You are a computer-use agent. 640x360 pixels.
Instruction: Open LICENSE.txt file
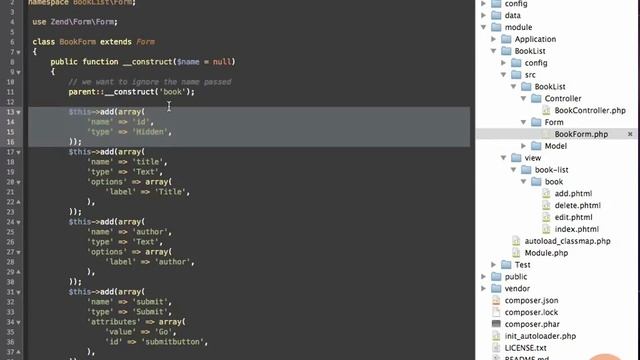pyautogui.click(x=525, y=347)
